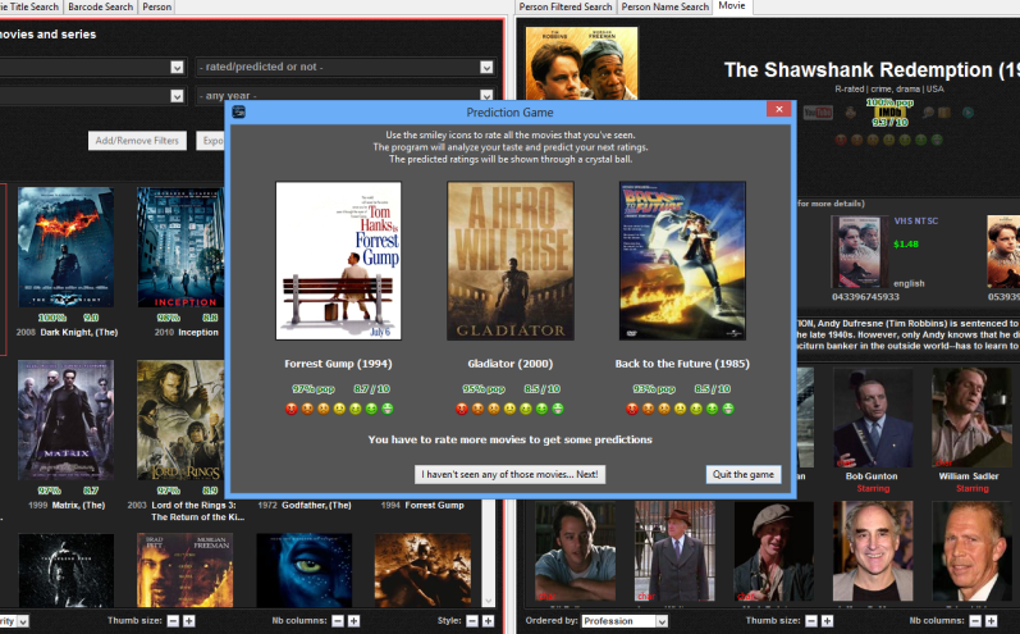This screenshot has width=1020, height=634.
Task: Open the Person Filtered Search tab
Action: [565, 7]
